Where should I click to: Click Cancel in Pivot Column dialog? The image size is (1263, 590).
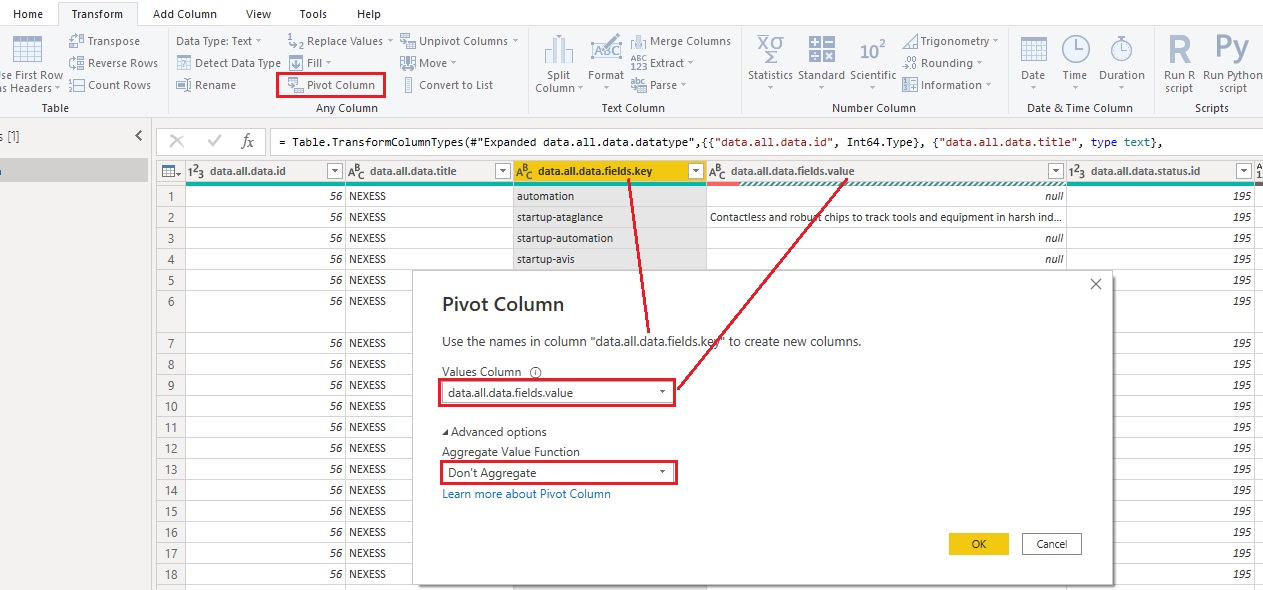click(x=1052, y=544)
